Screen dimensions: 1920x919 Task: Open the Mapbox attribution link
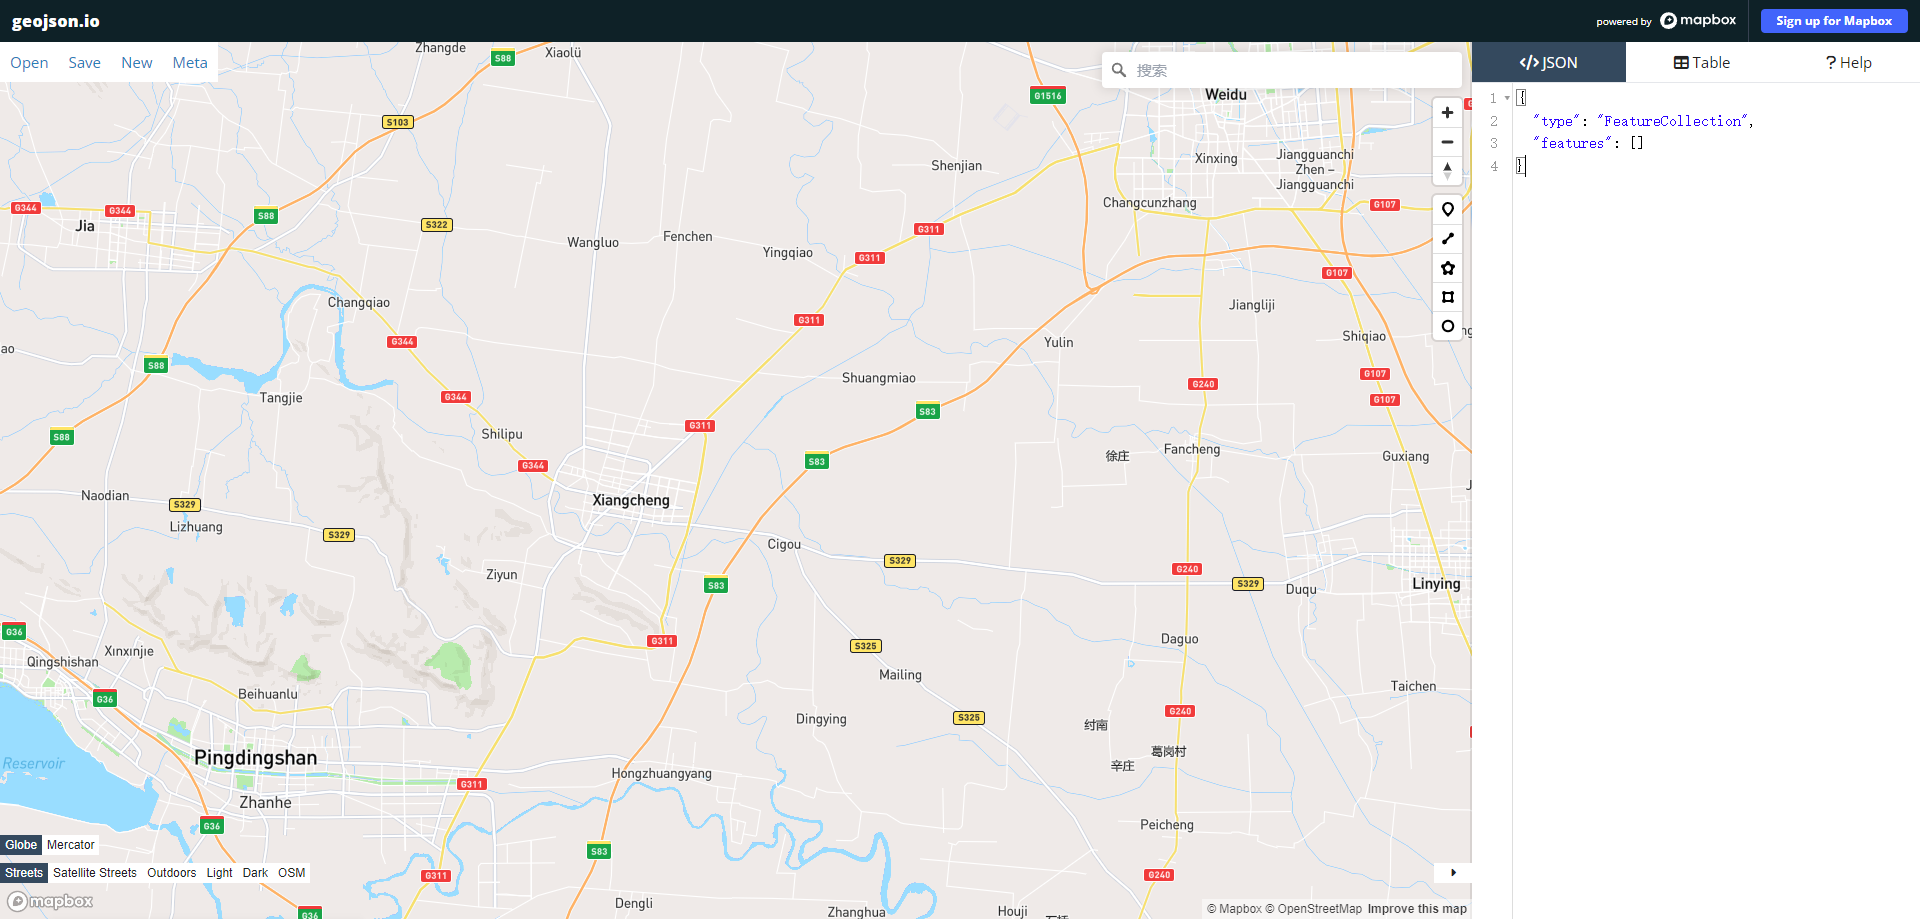tap(1234, 909)
